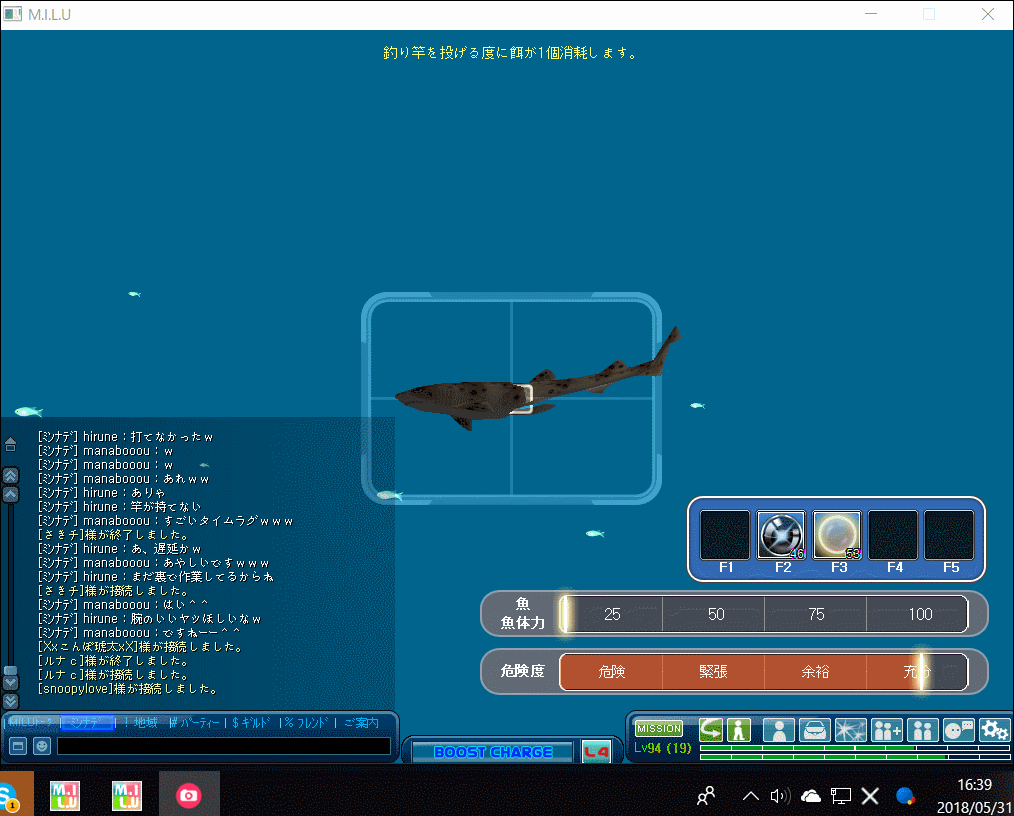Switch to the ギルド chat tab
The height and width of the screenshot is (816, 1014).
tap(250, 722)
